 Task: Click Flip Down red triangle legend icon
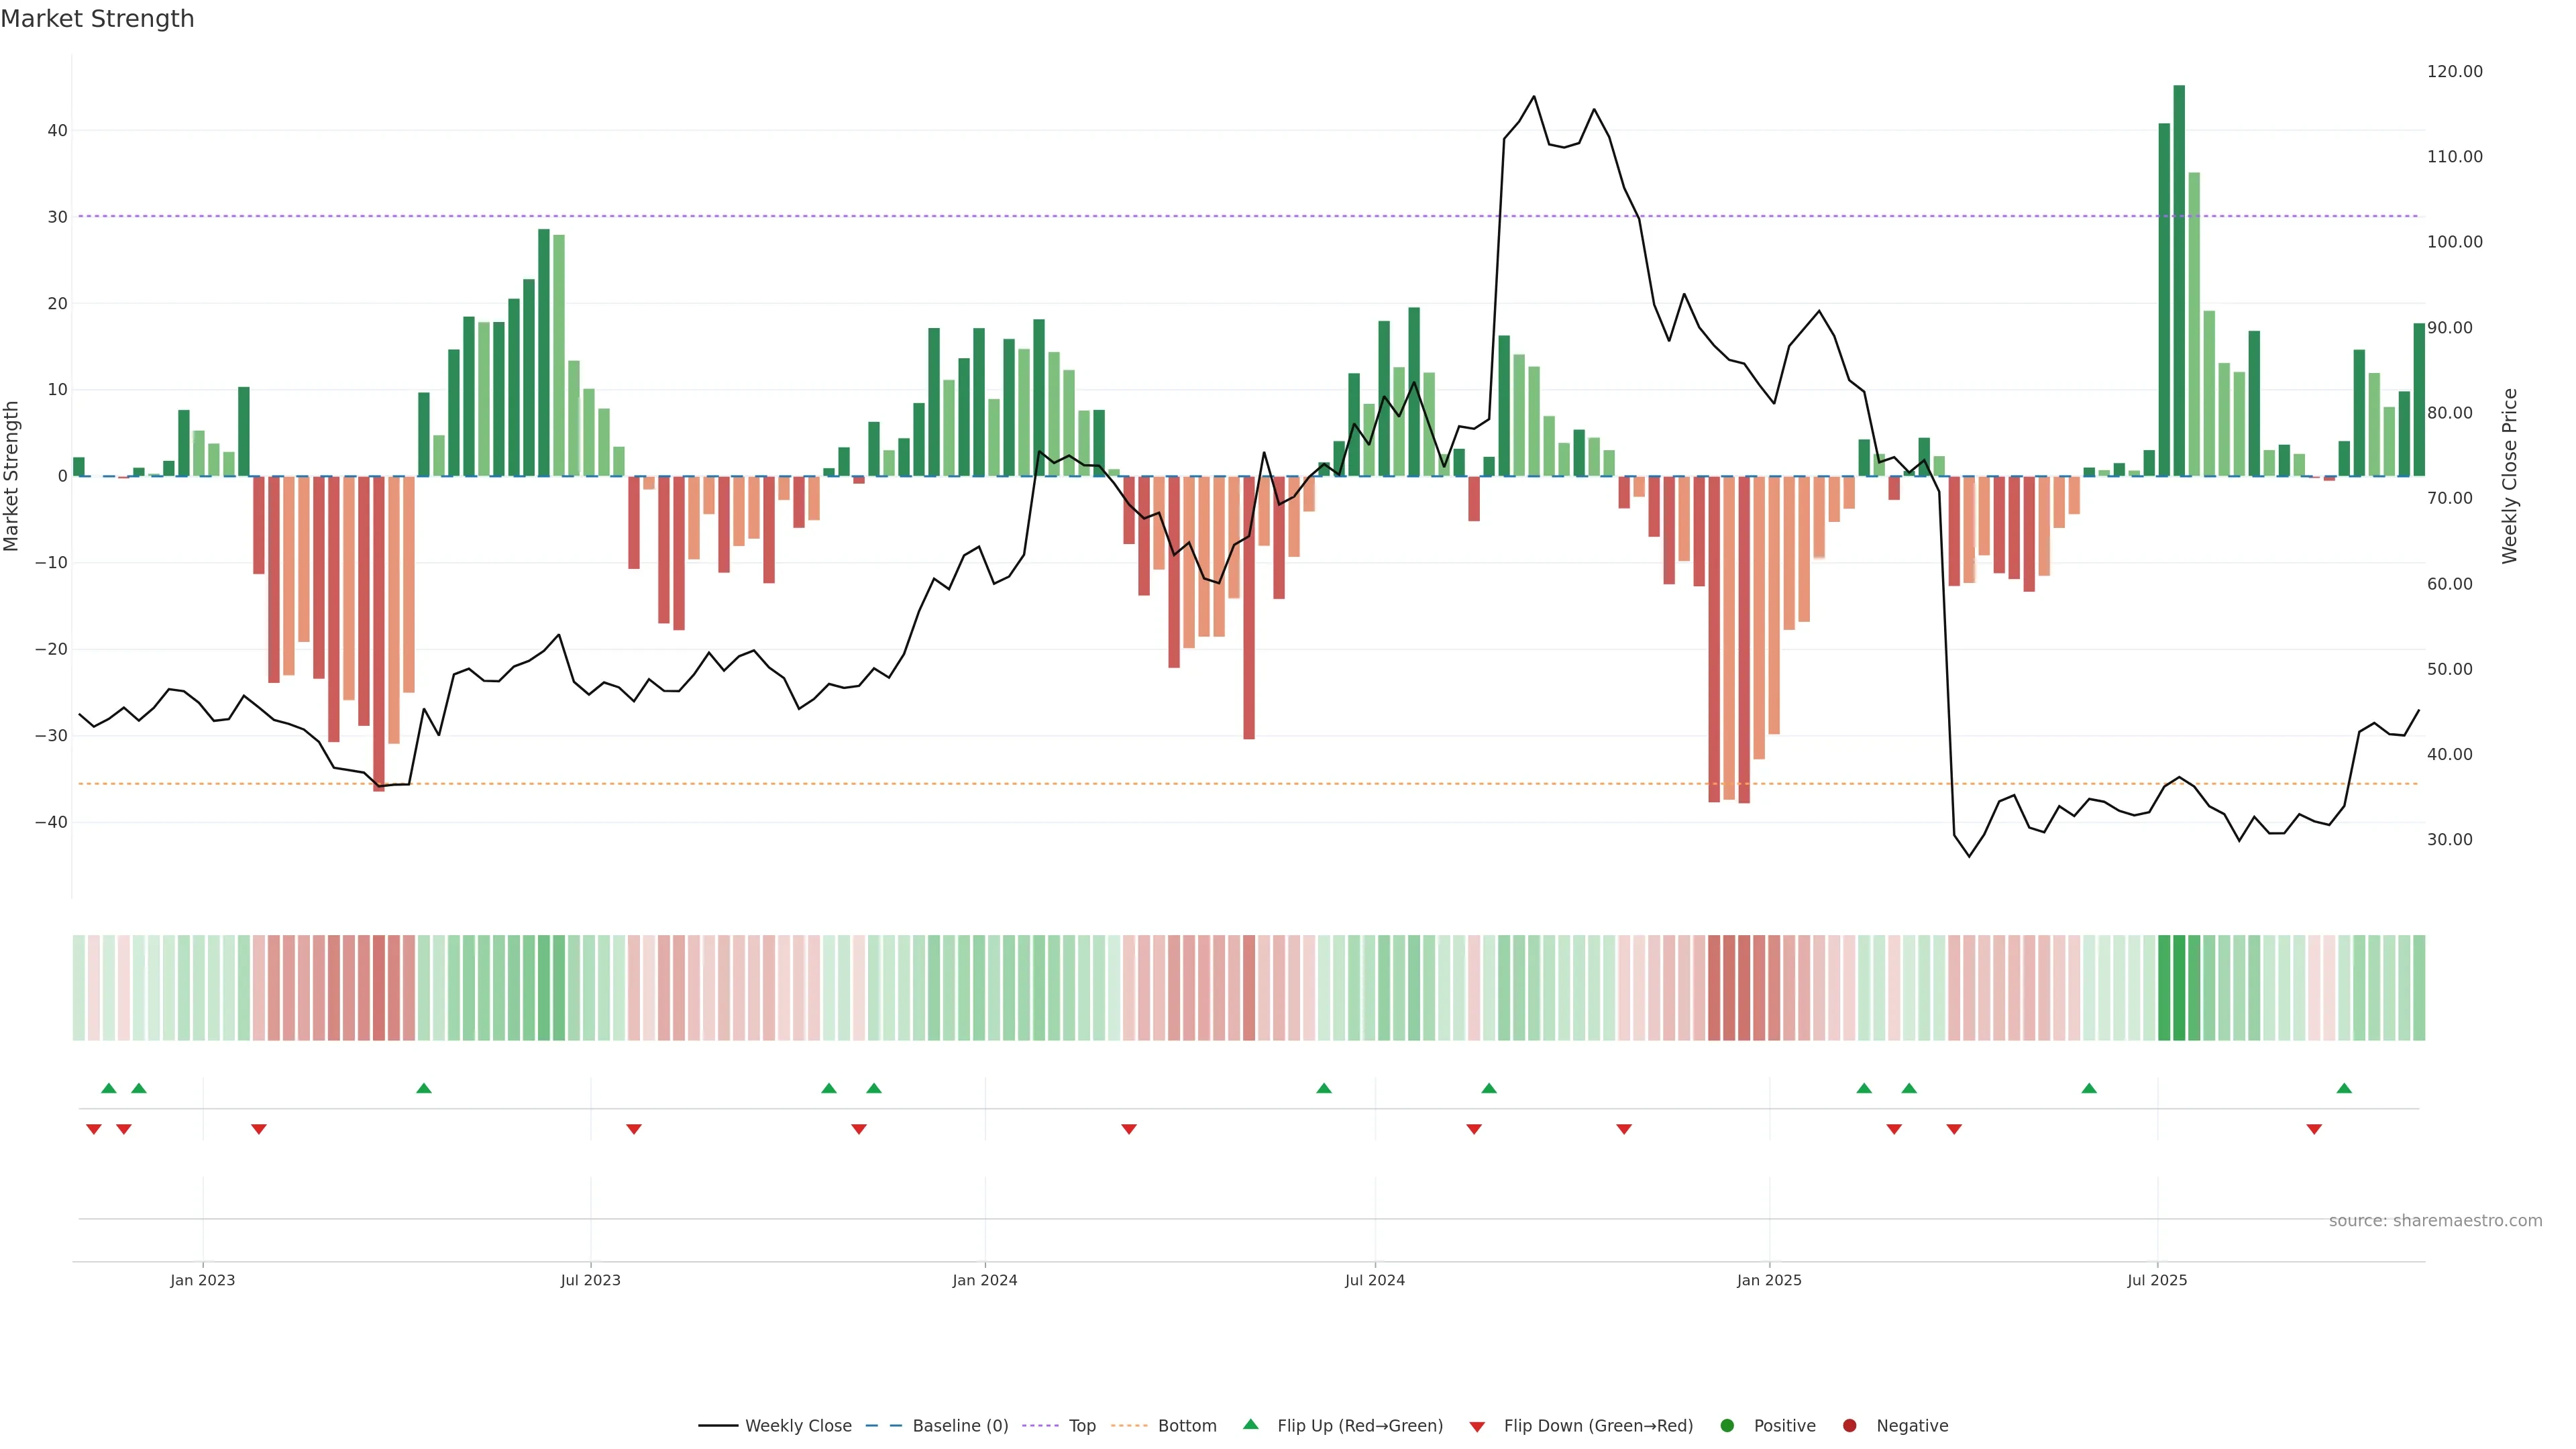click(1477, 1427)
